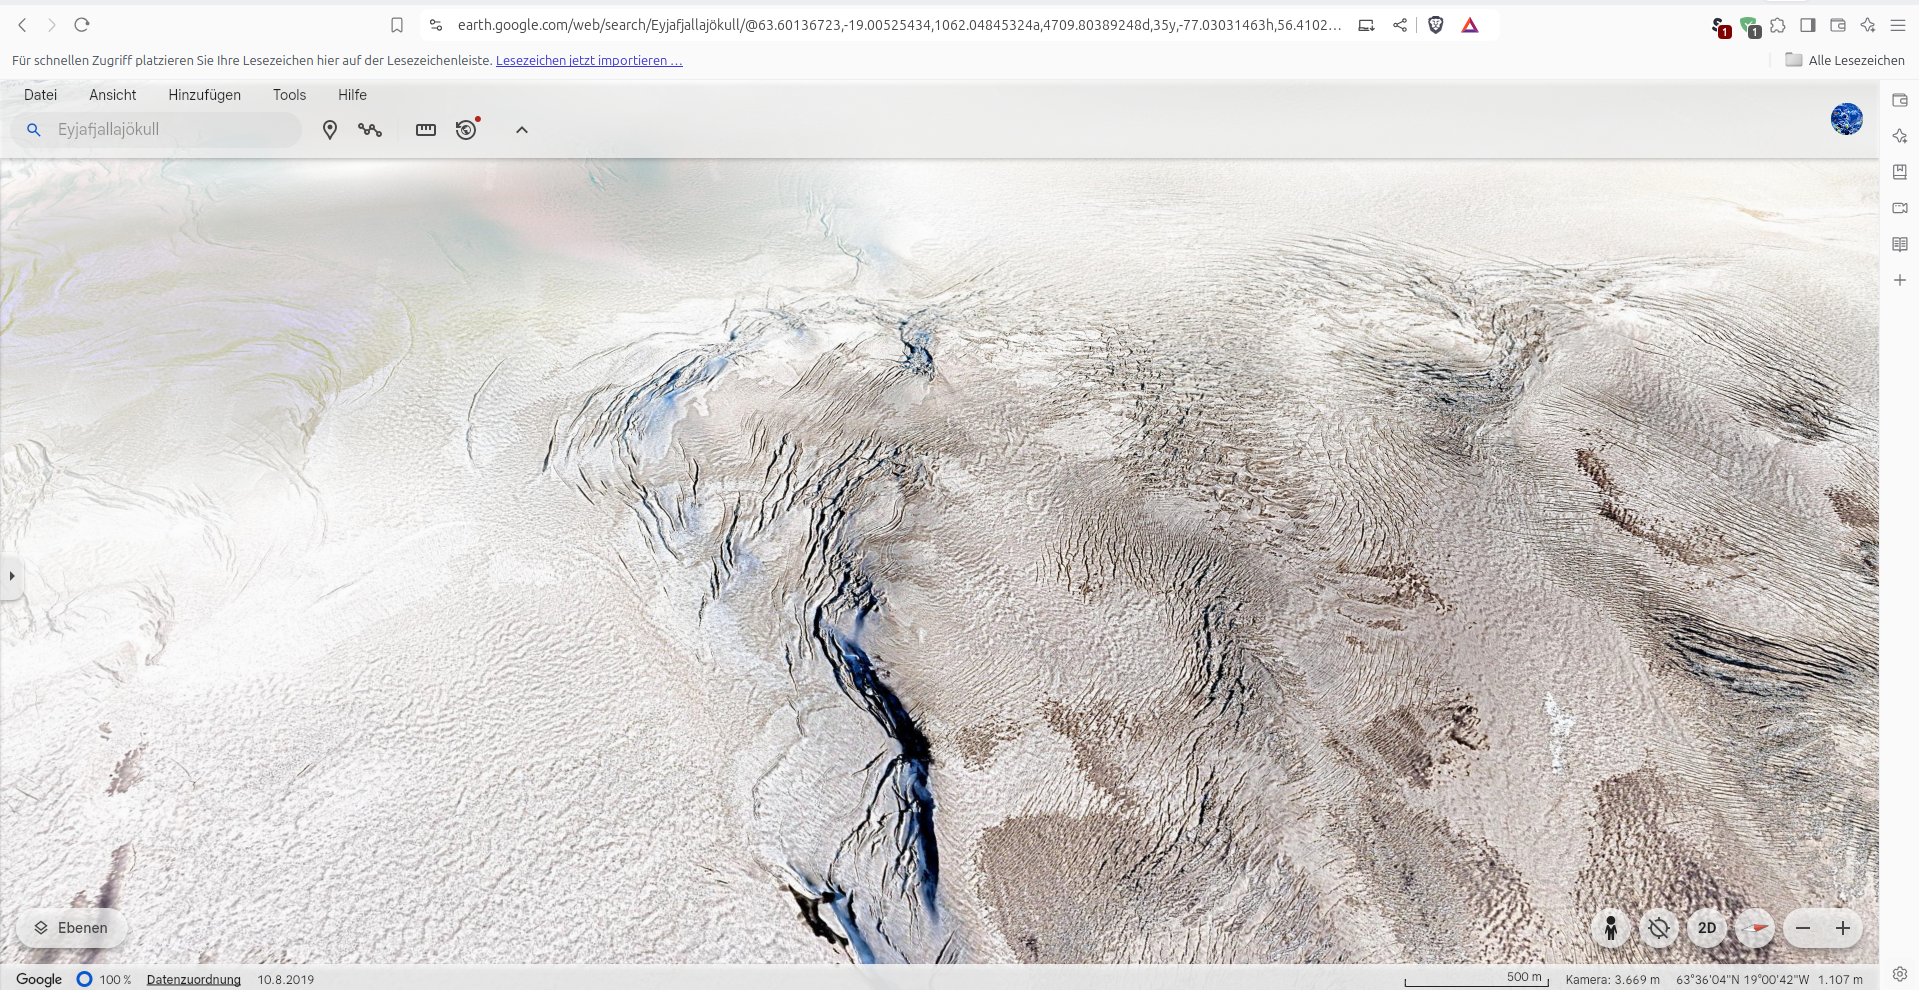
Task: Open the Google account avatar
Action: click(1847, 119)
